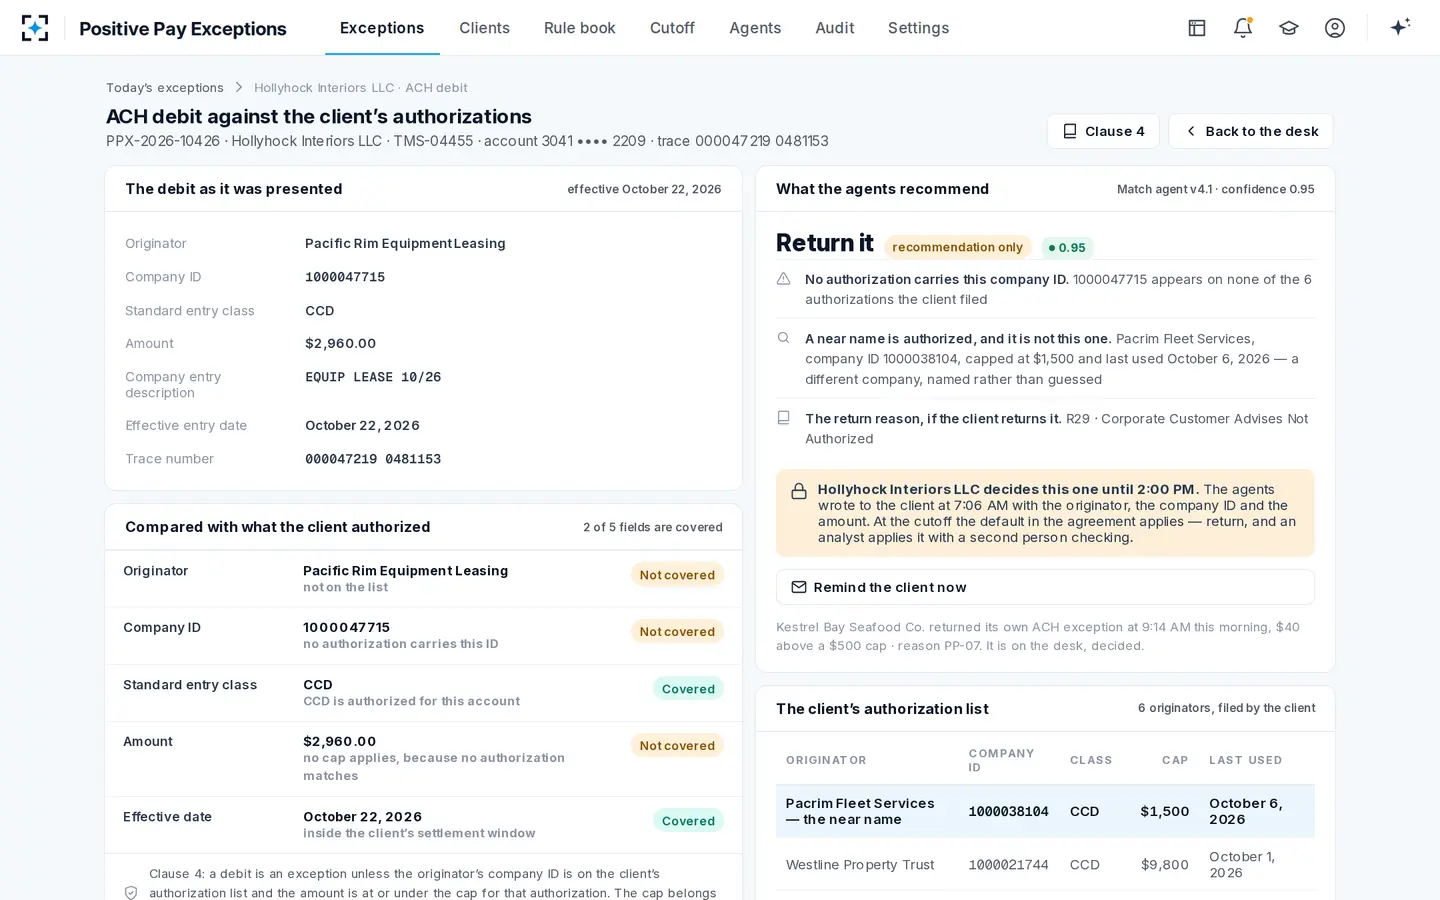The image size is (1440, 900).
Task: Click the company ID value 1000038104
Action: tap(1008, 812)
